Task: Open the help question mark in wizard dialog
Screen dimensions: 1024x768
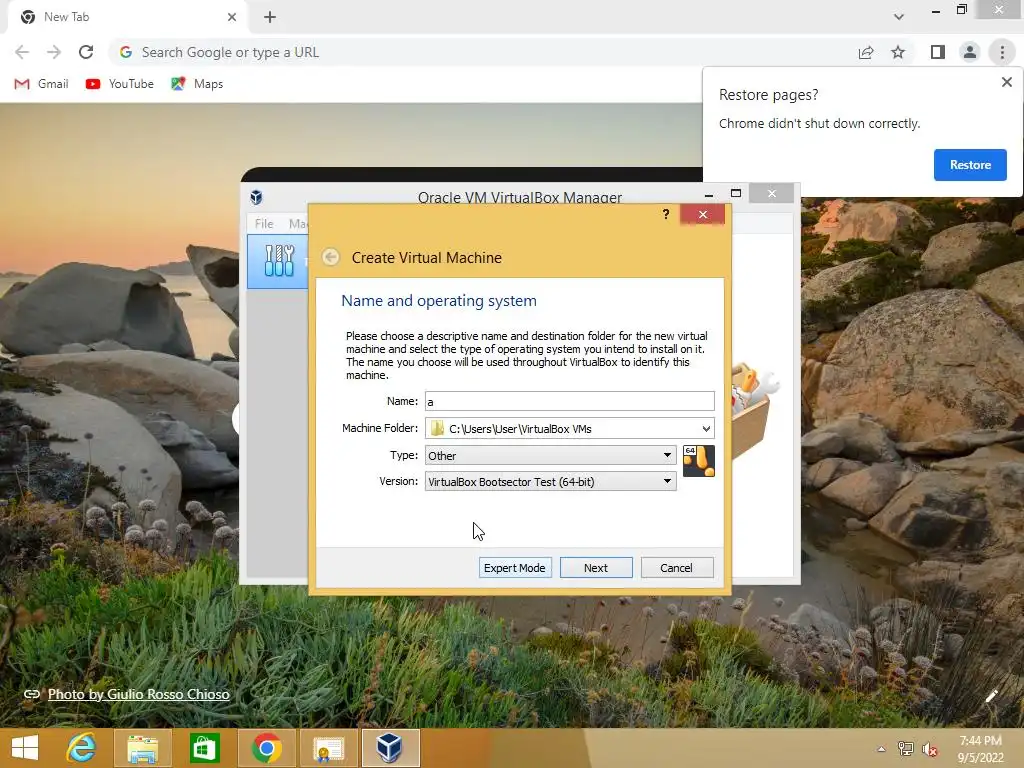Action: point(665,214)
